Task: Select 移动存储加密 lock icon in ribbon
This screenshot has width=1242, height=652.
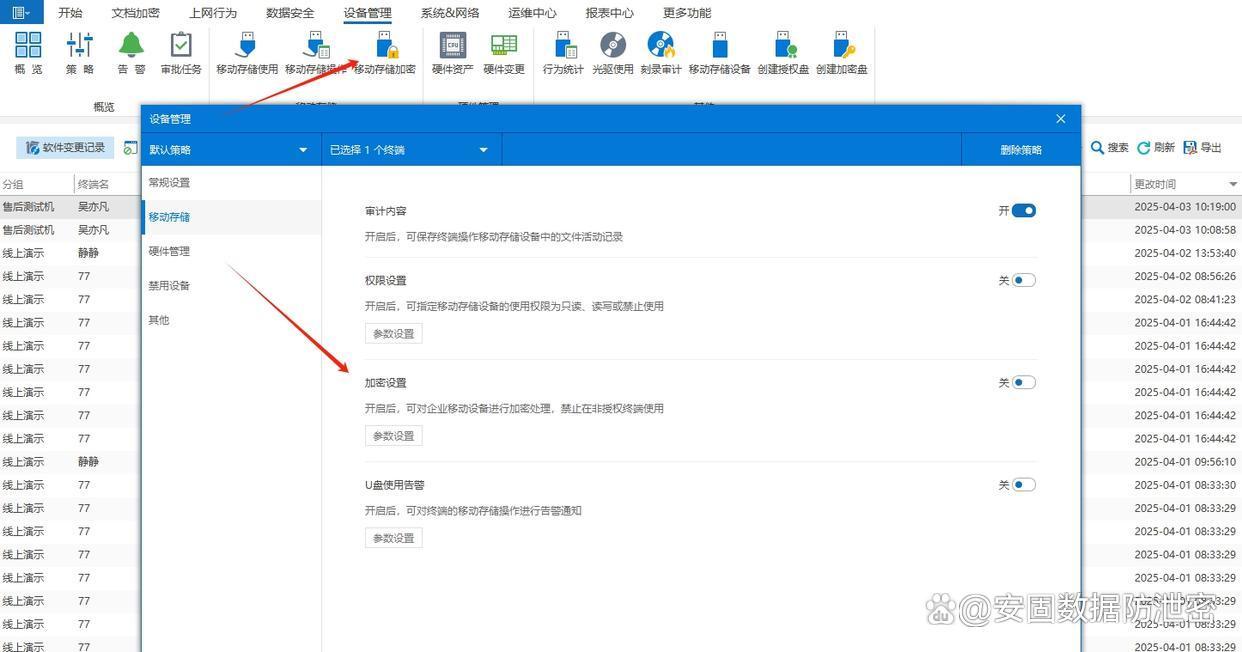Action: (385, 46)
